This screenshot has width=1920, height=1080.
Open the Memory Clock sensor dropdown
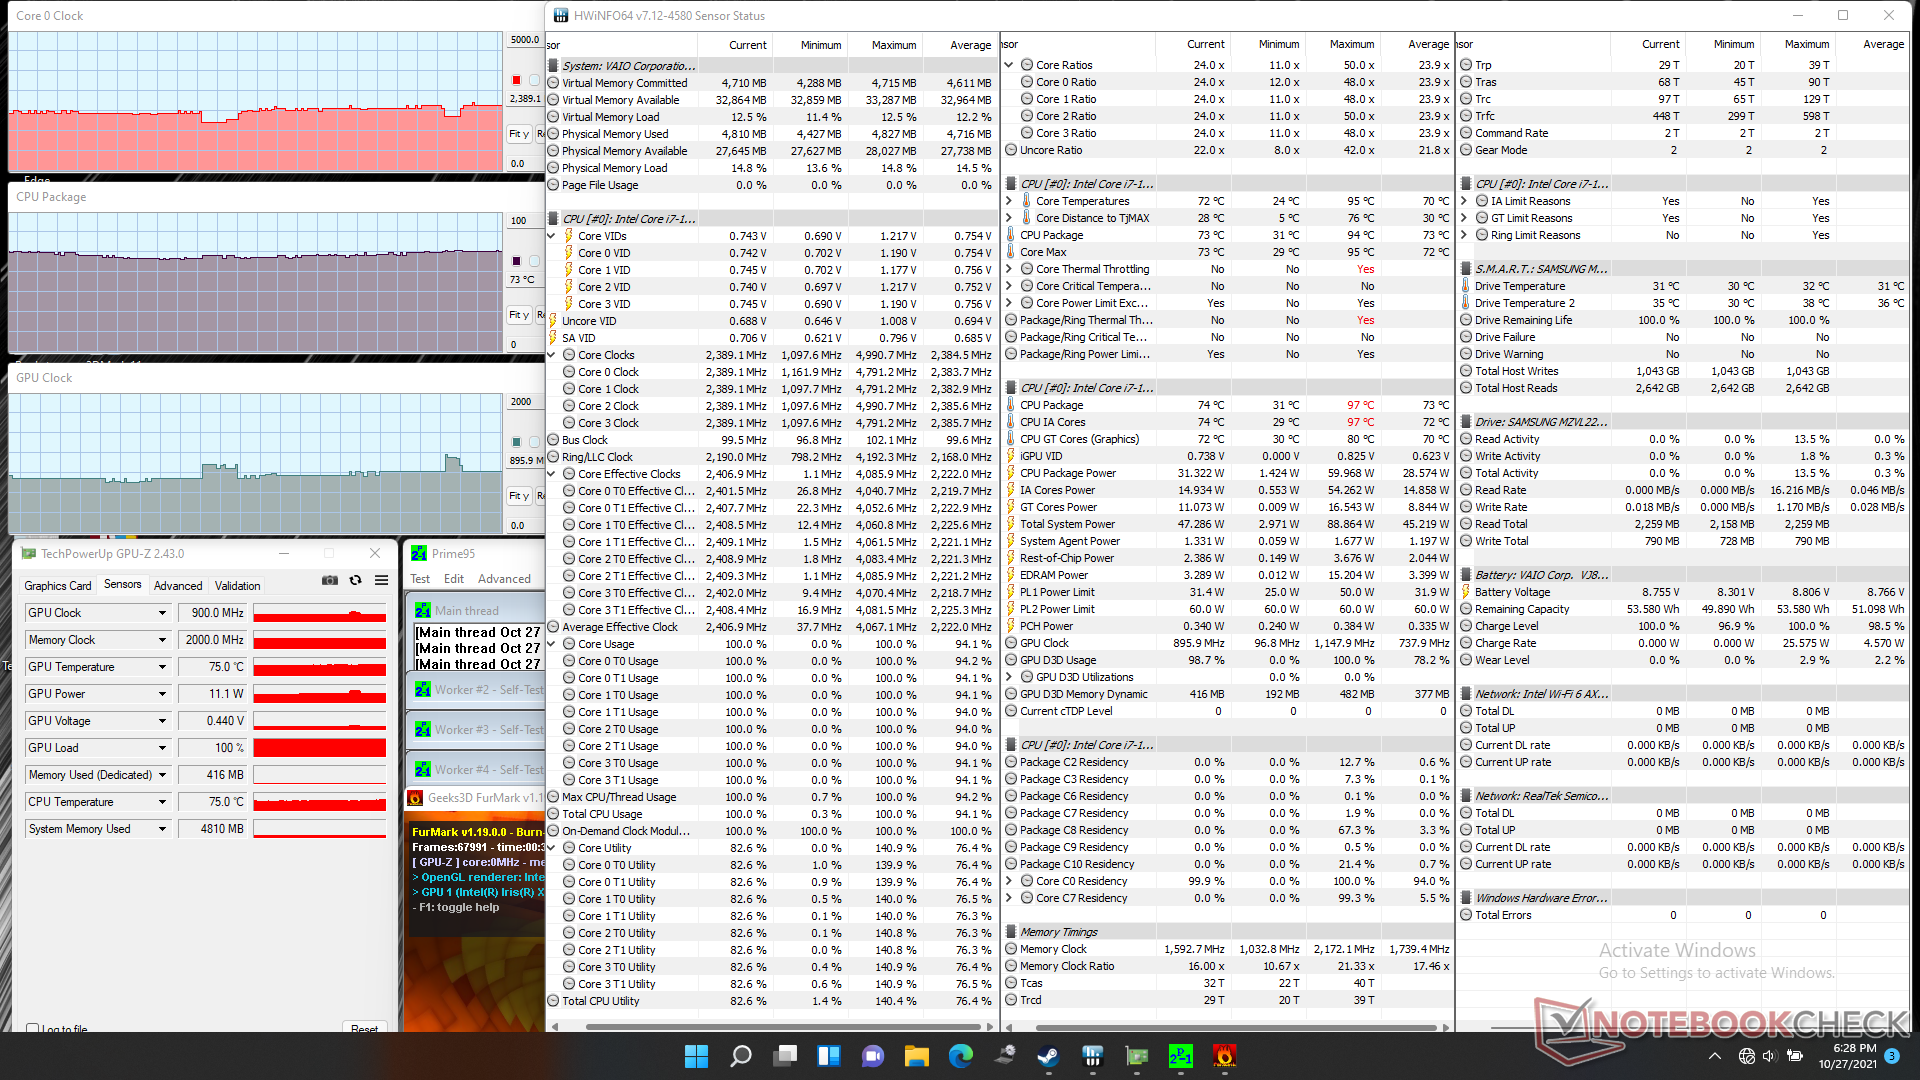point(162,640)
